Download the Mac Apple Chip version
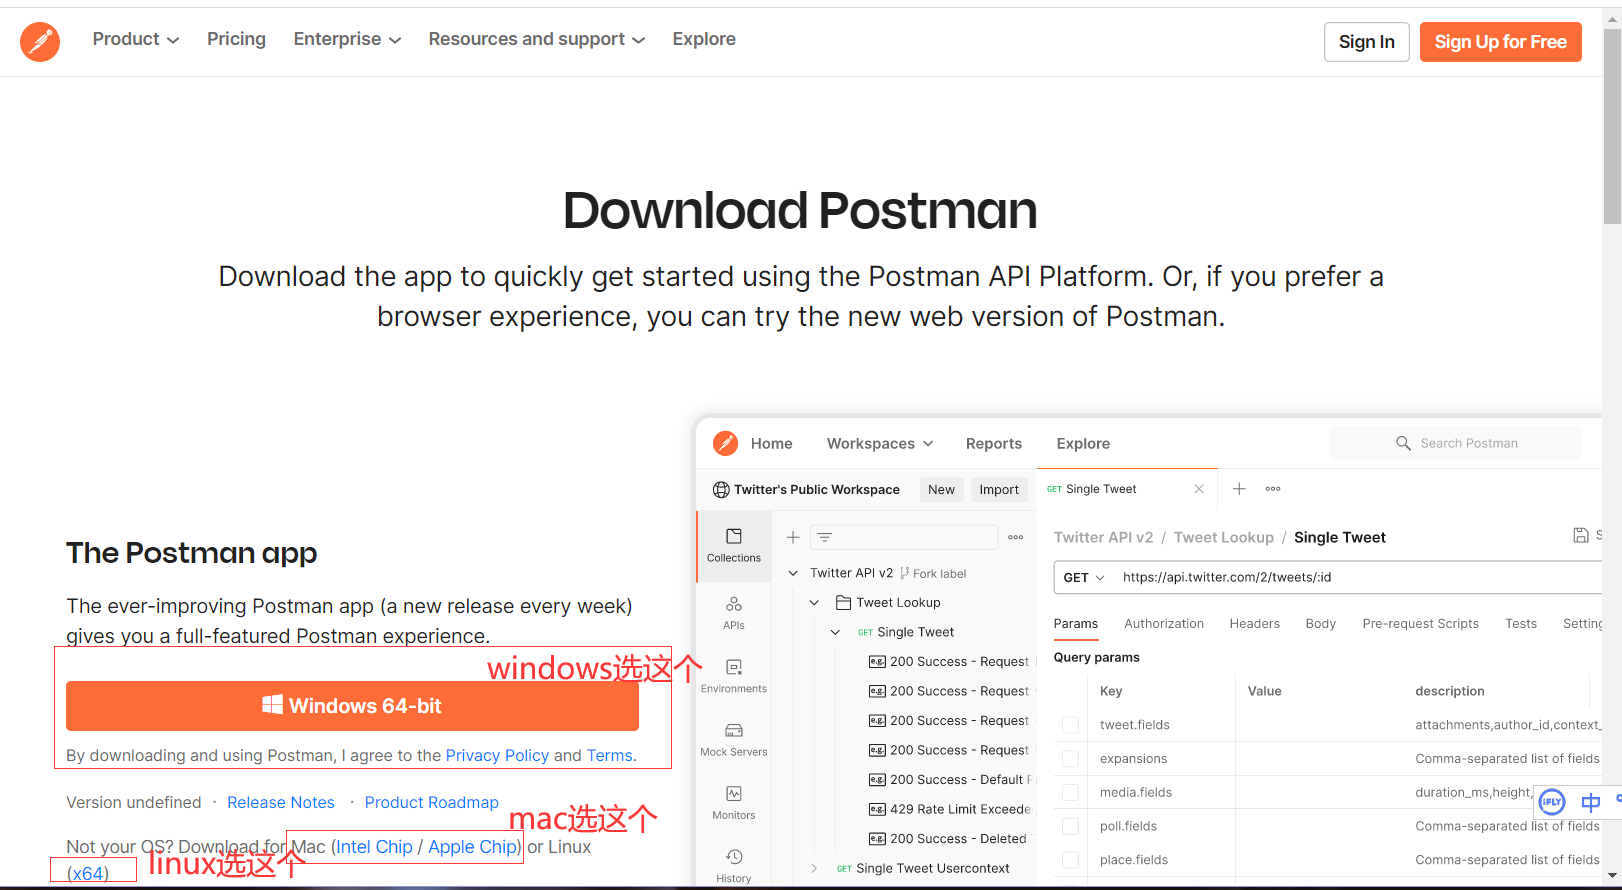 coord(472,847)
